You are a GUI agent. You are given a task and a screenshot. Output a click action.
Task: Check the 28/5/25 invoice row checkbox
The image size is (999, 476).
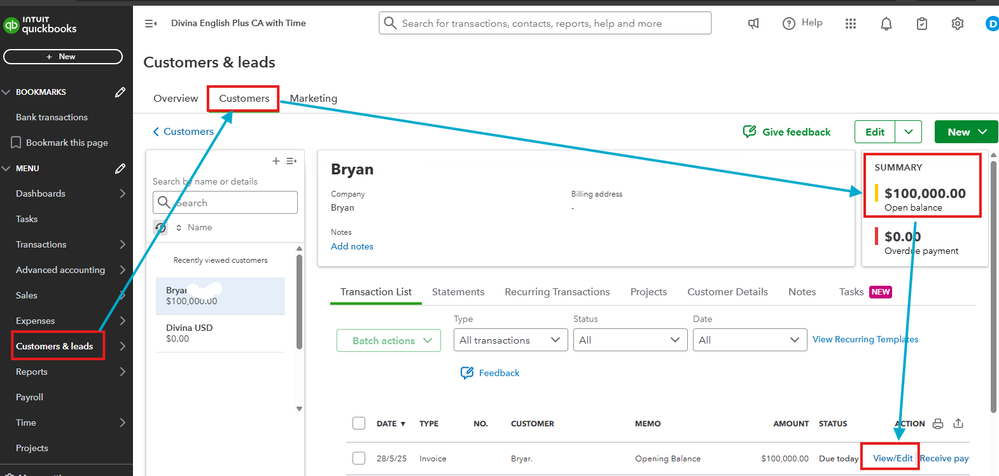point(359,458)
